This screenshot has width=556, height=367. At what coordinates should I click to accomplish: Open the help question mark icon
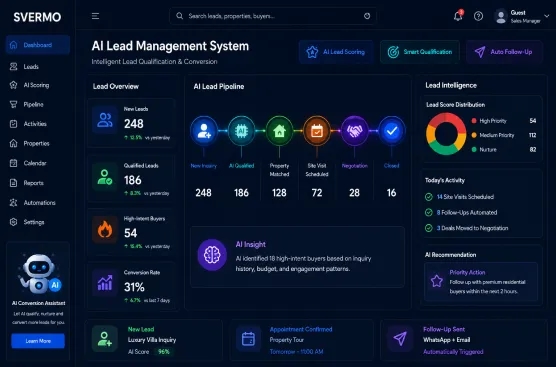478,16
